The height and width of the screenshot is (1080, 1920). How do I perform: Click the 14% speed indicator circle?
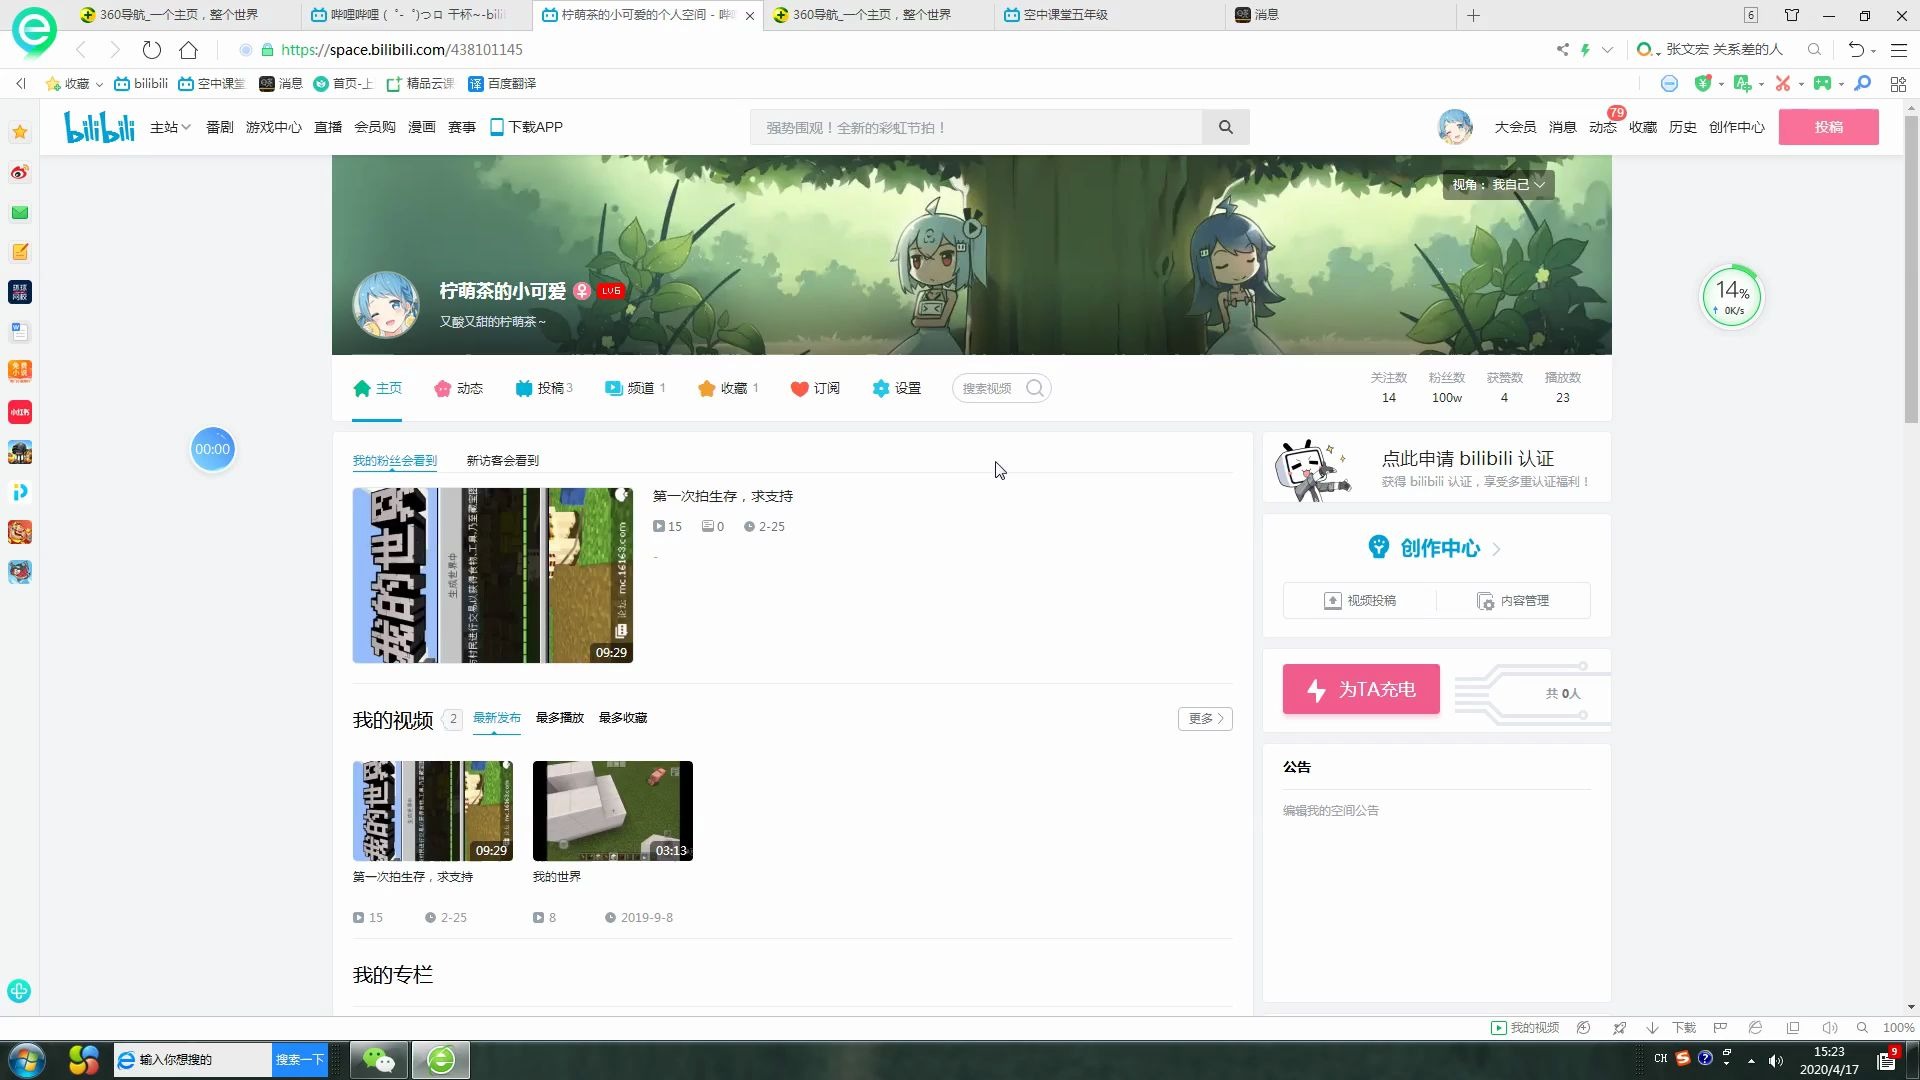coord(1732,297)
